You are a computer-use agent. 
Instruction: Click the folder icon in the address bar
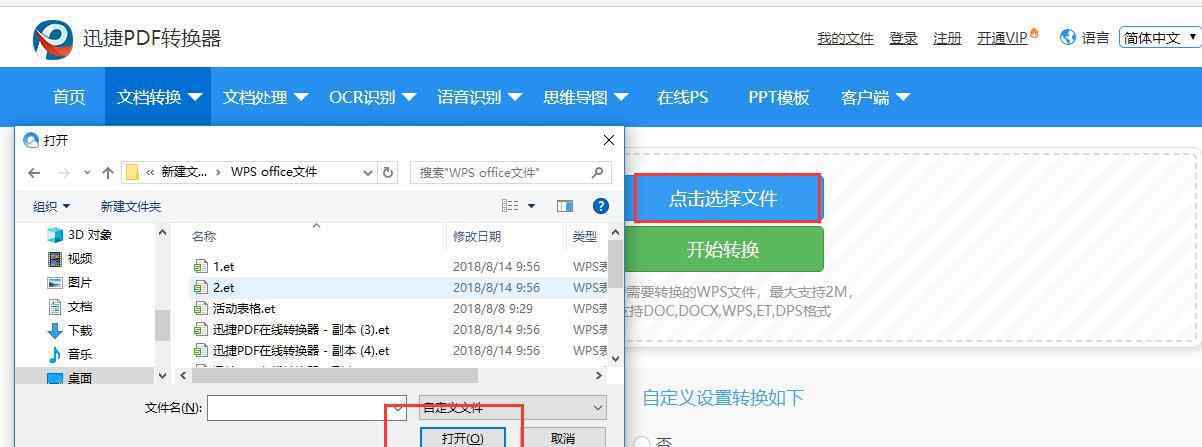131,172
